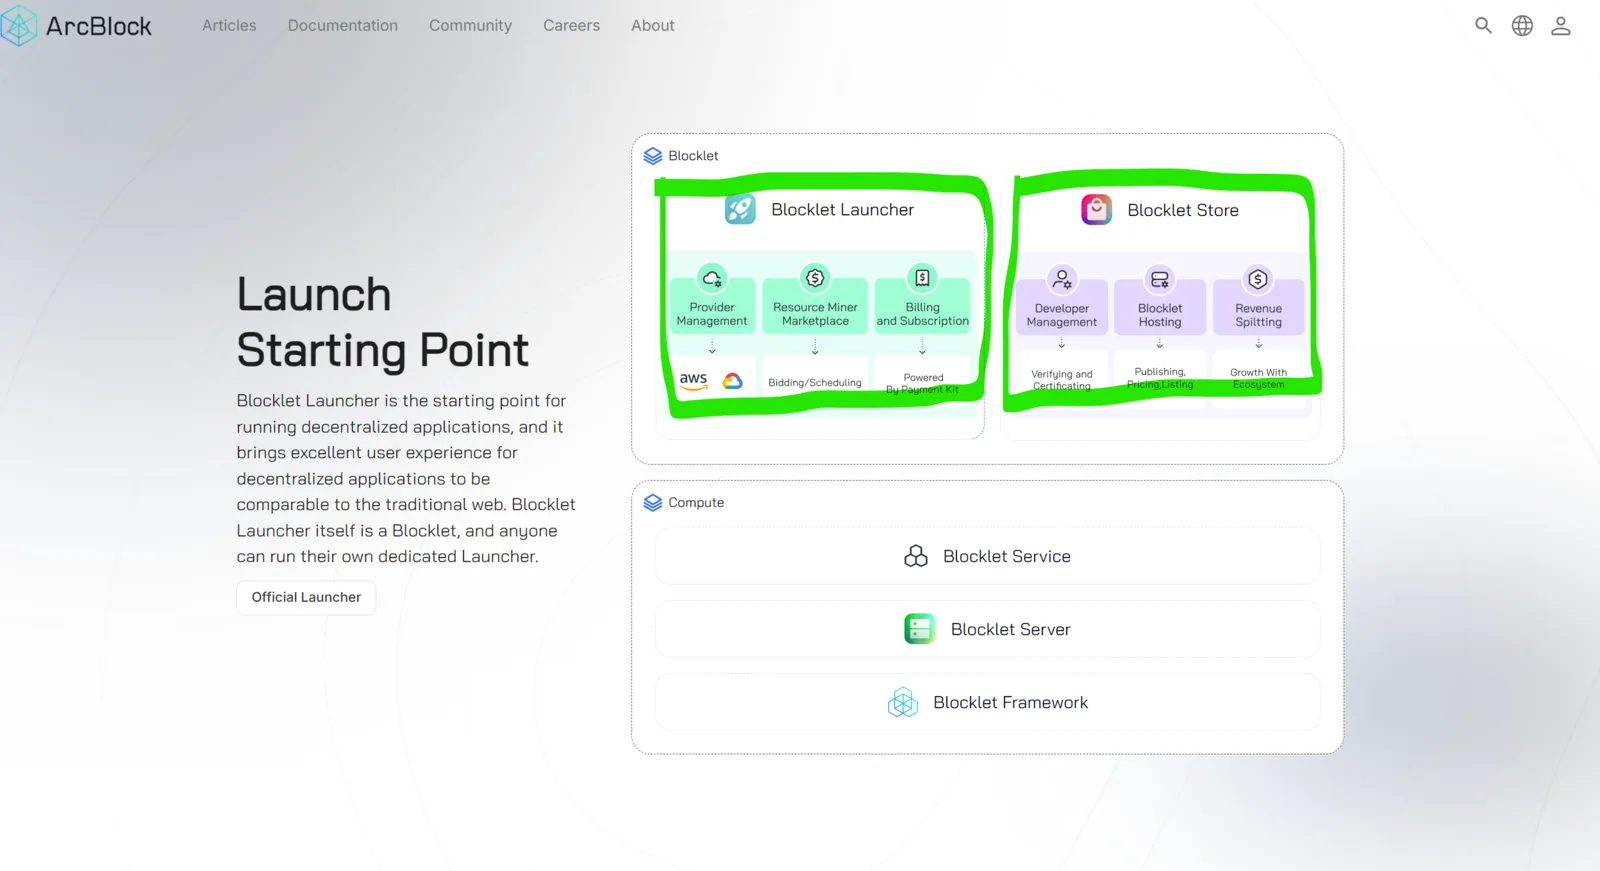This screenshot has width=1600, height=871.
Task: Open the About menu item
Action: point(653,26)
